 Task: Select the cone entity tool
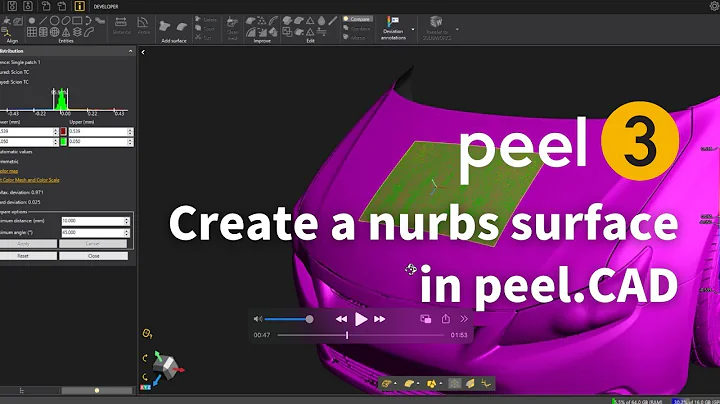(x=66, y=32)
